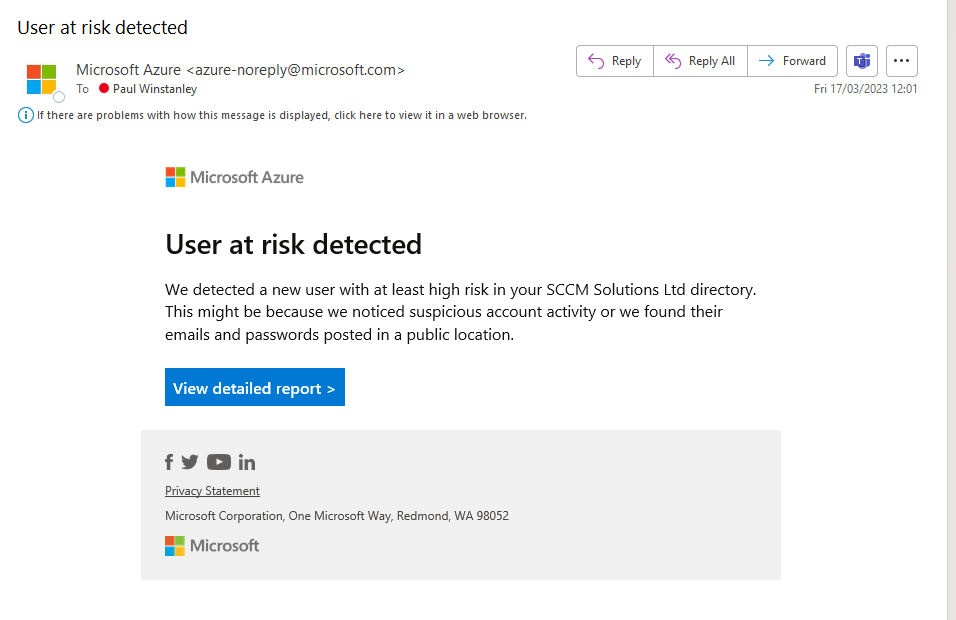Click the info icon beside display message

pos(25,115)
